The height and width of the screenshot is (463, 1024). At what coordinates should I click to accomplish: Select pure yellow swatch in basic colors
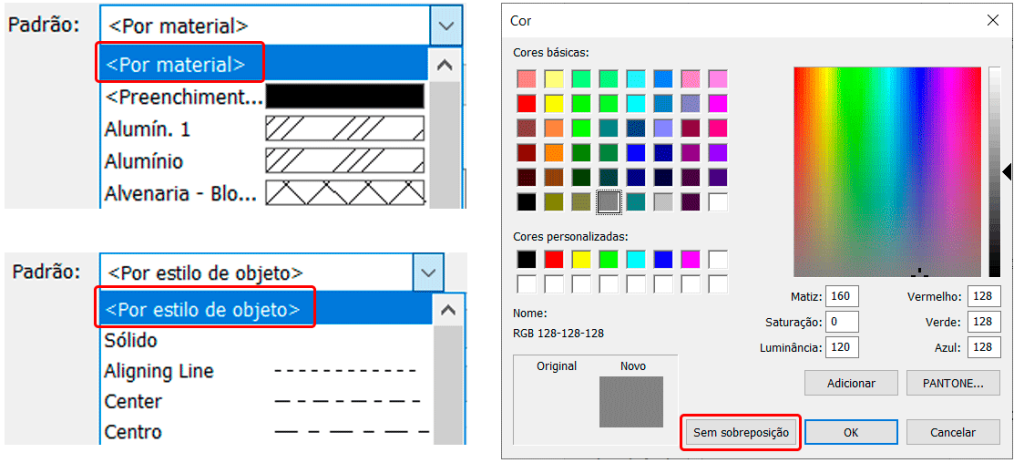click(x=554, y=103)
